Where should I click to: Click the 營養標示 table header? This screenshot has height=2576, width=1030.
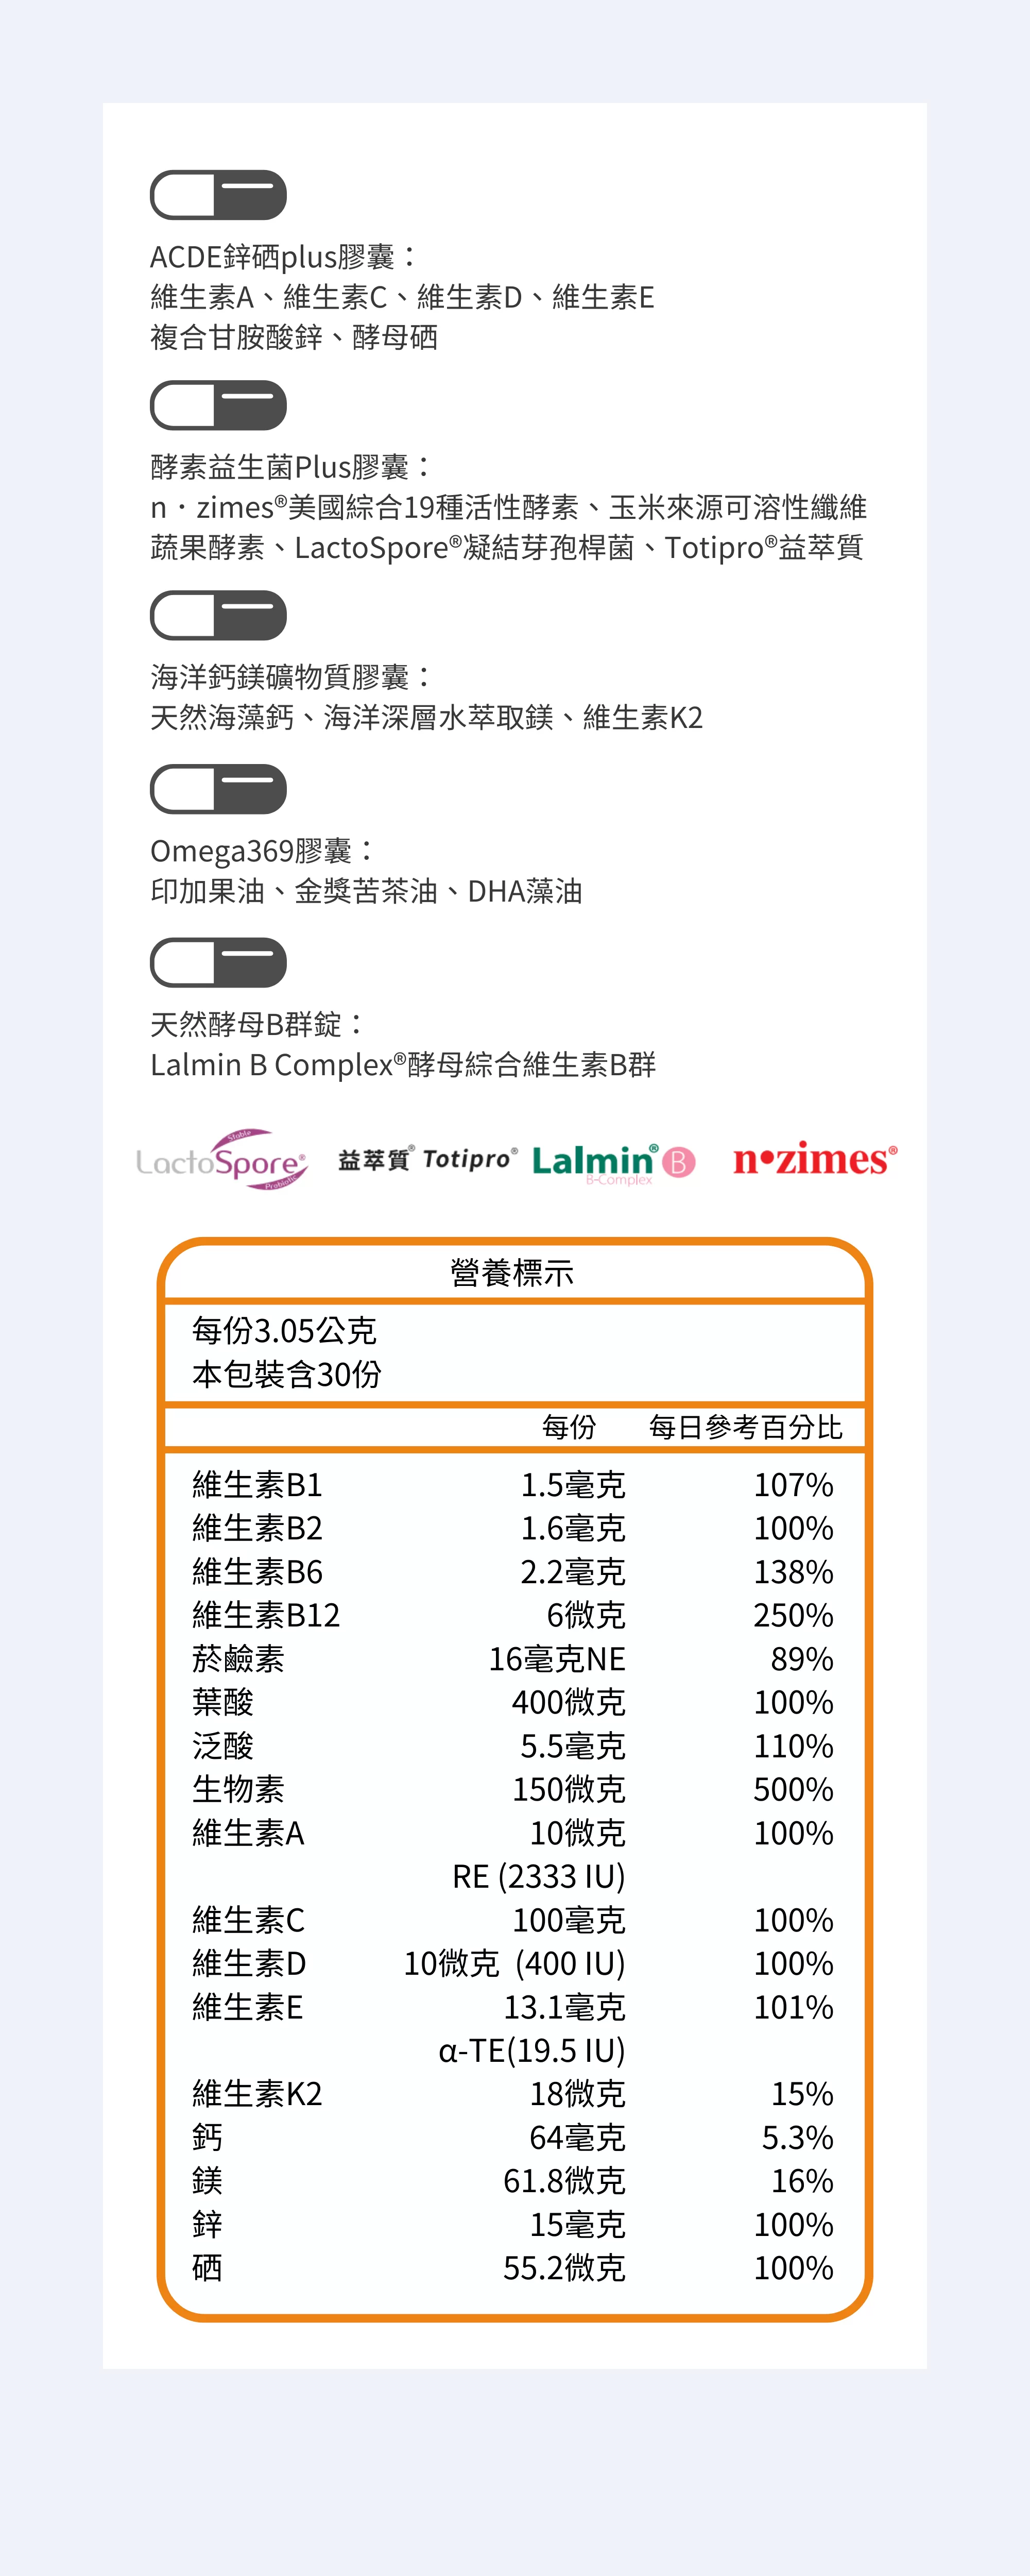pyautogui.click(x=512, y=1273)
